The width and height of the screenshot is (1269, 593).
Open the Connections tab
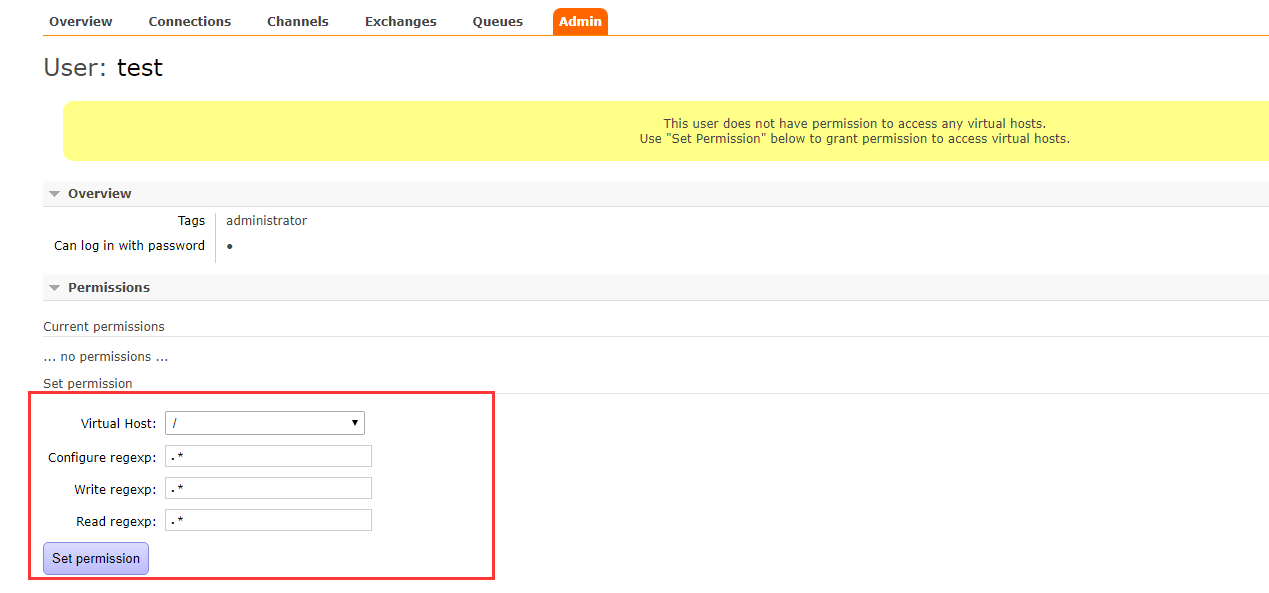point(189,21)
